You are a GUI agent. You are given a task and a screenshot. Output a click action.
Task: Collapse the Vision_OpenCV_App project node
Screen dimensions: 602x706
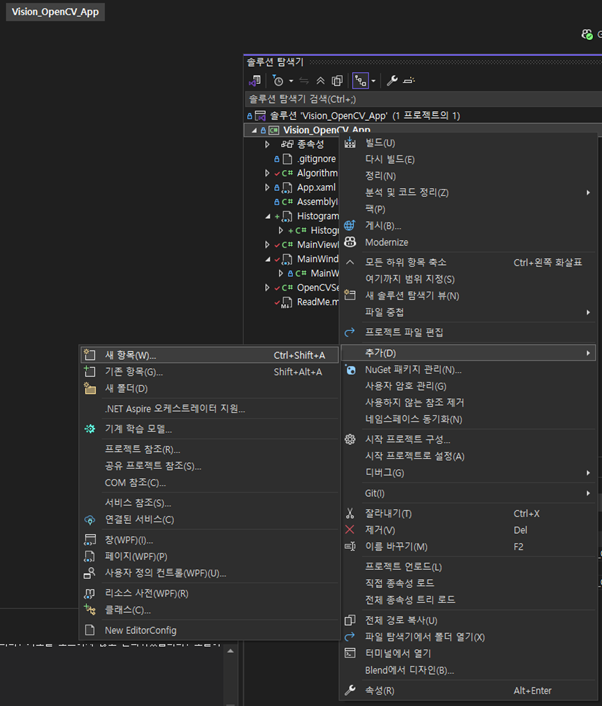tap(250, 130)
